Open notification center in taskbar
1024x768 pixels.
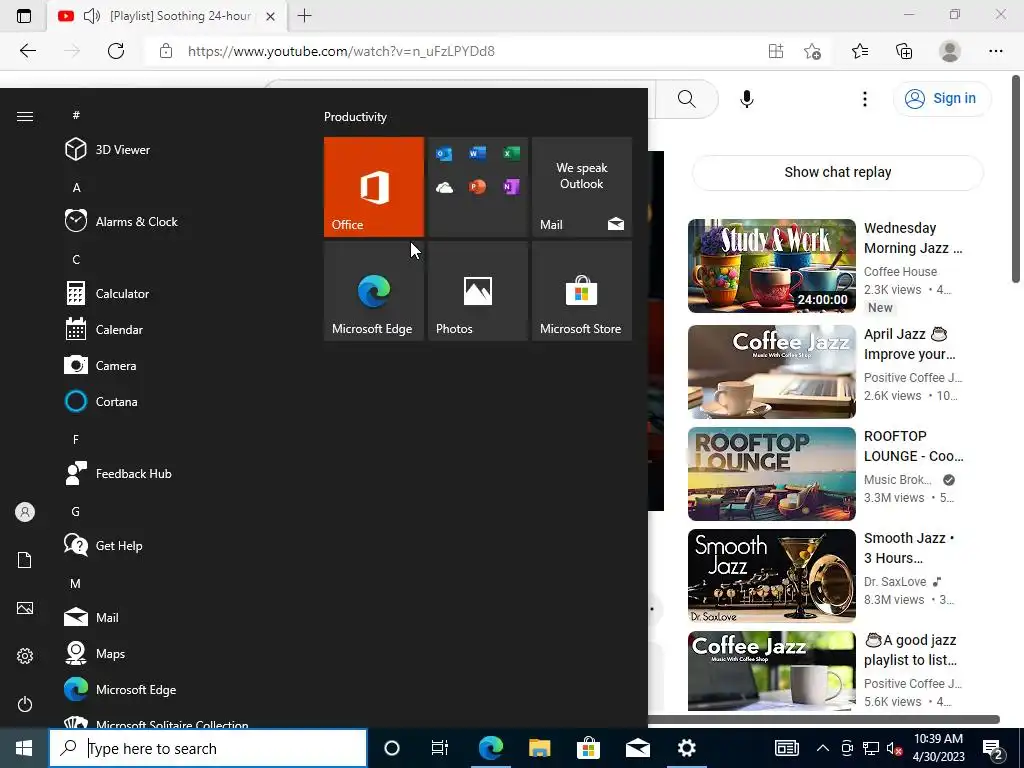click(x=993, y=749)
